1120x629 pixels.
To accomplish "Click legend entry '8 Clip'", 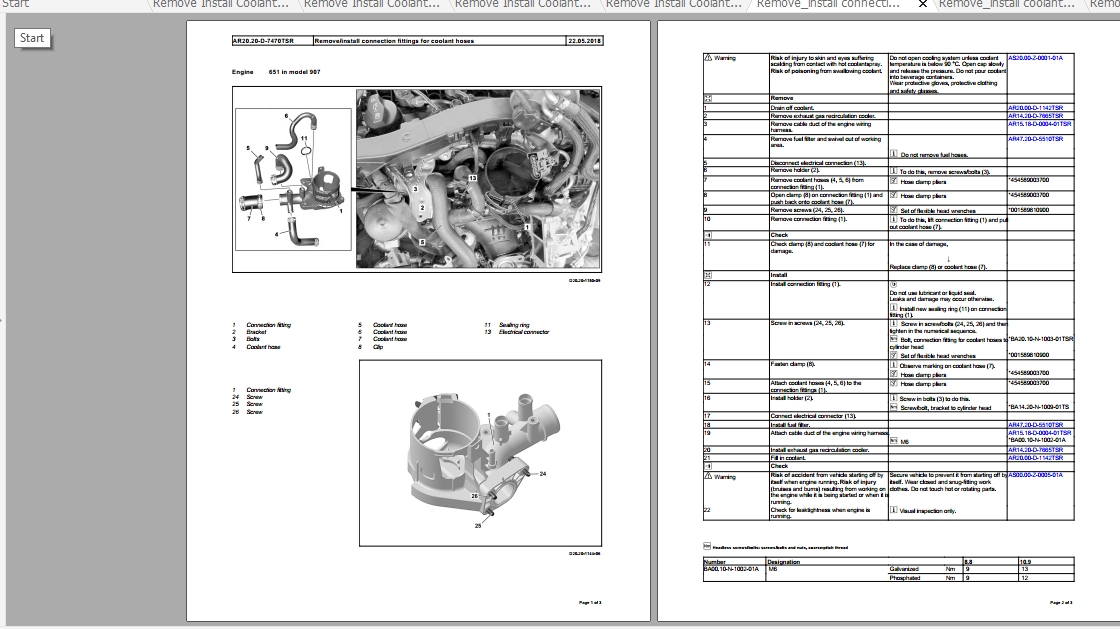I will tap(371, 347).
